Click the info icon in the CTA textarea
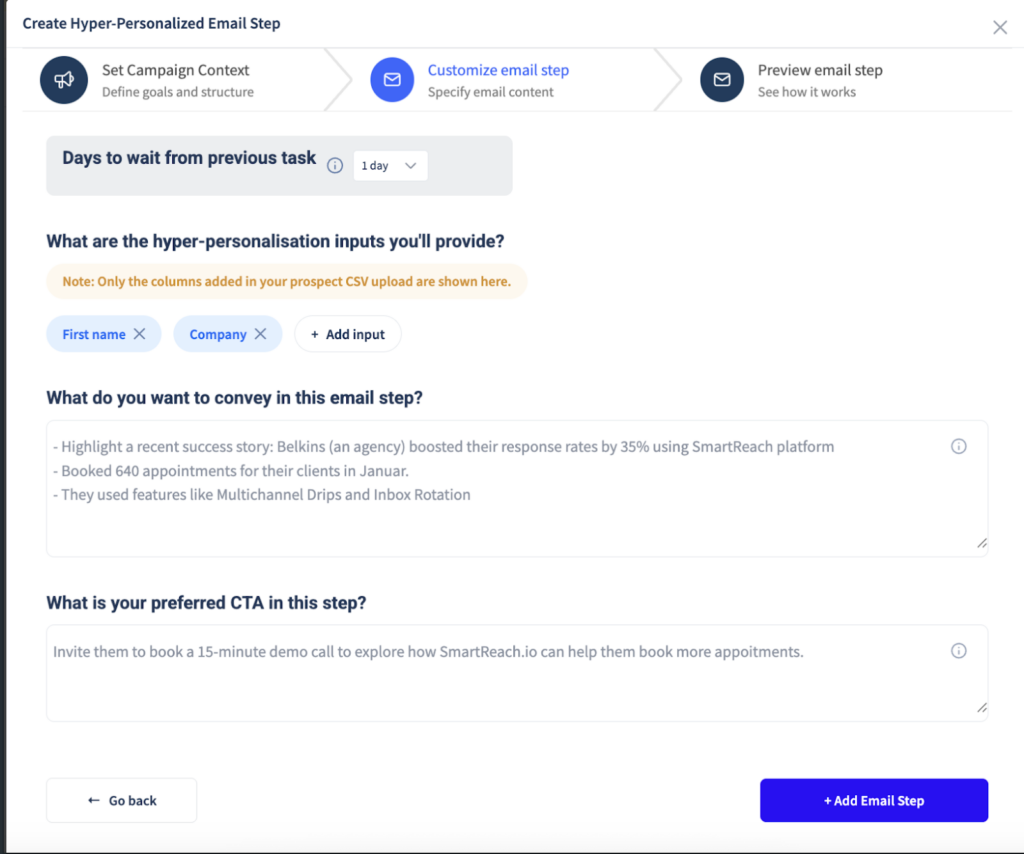Viewport: 1024px width, 854px height. [959, 650]
